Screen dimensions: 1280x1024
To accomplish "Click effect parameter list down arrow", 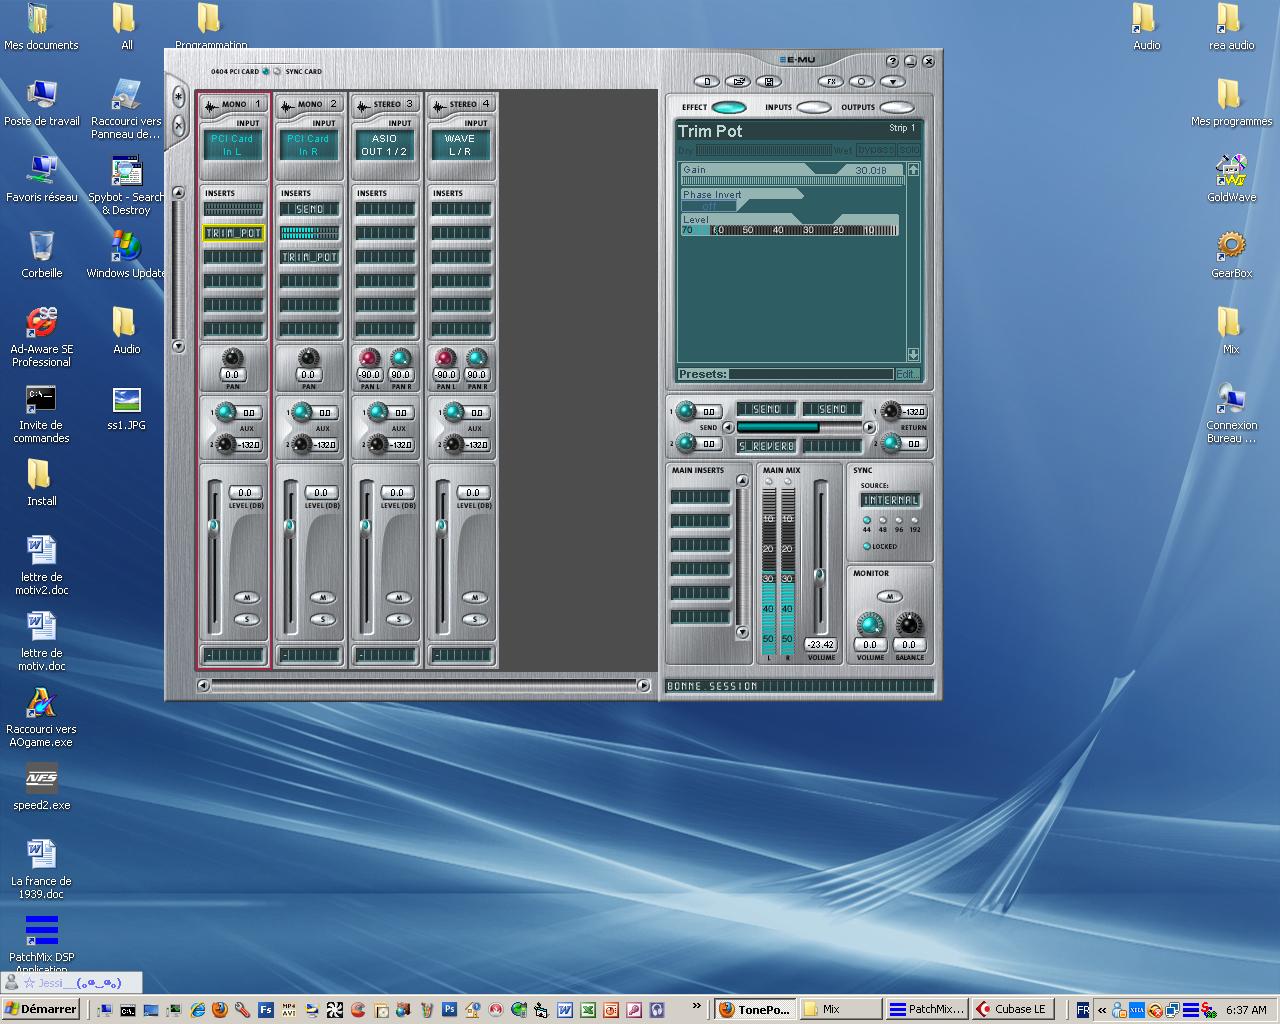I will tap(913, 354).
